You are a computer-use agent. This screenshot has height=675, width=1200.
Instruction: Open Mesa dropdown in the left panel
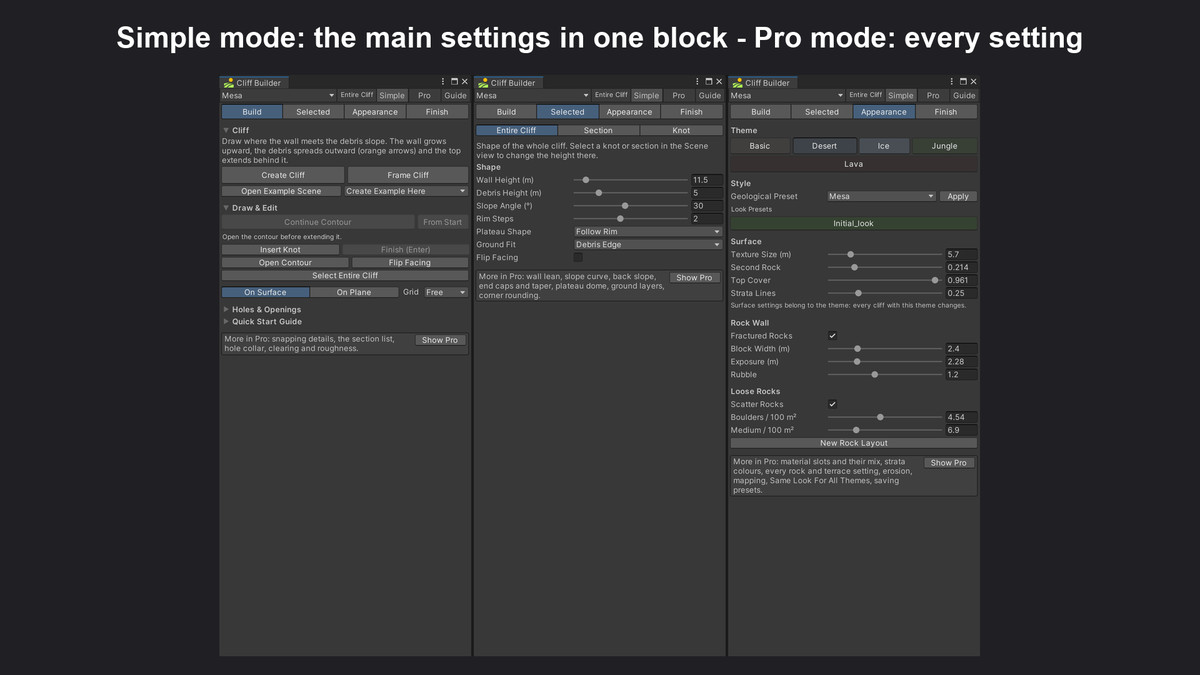coord(278,96)
